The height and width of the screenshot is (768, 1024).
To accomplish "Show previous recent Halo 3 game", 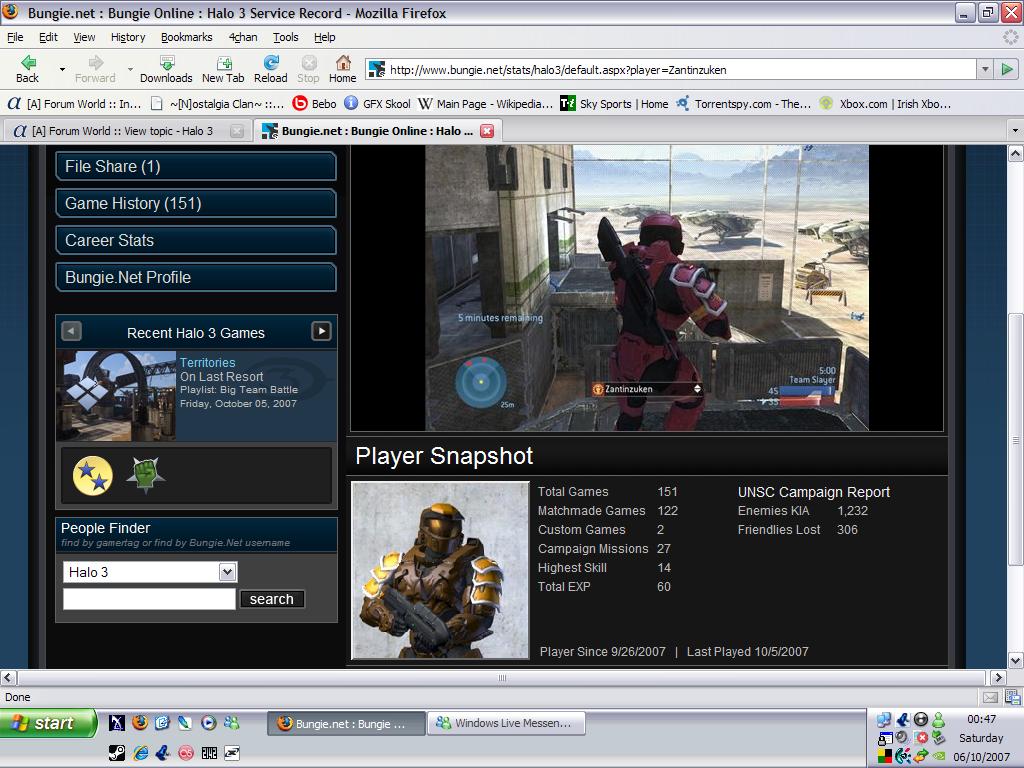I will [71, 332].
